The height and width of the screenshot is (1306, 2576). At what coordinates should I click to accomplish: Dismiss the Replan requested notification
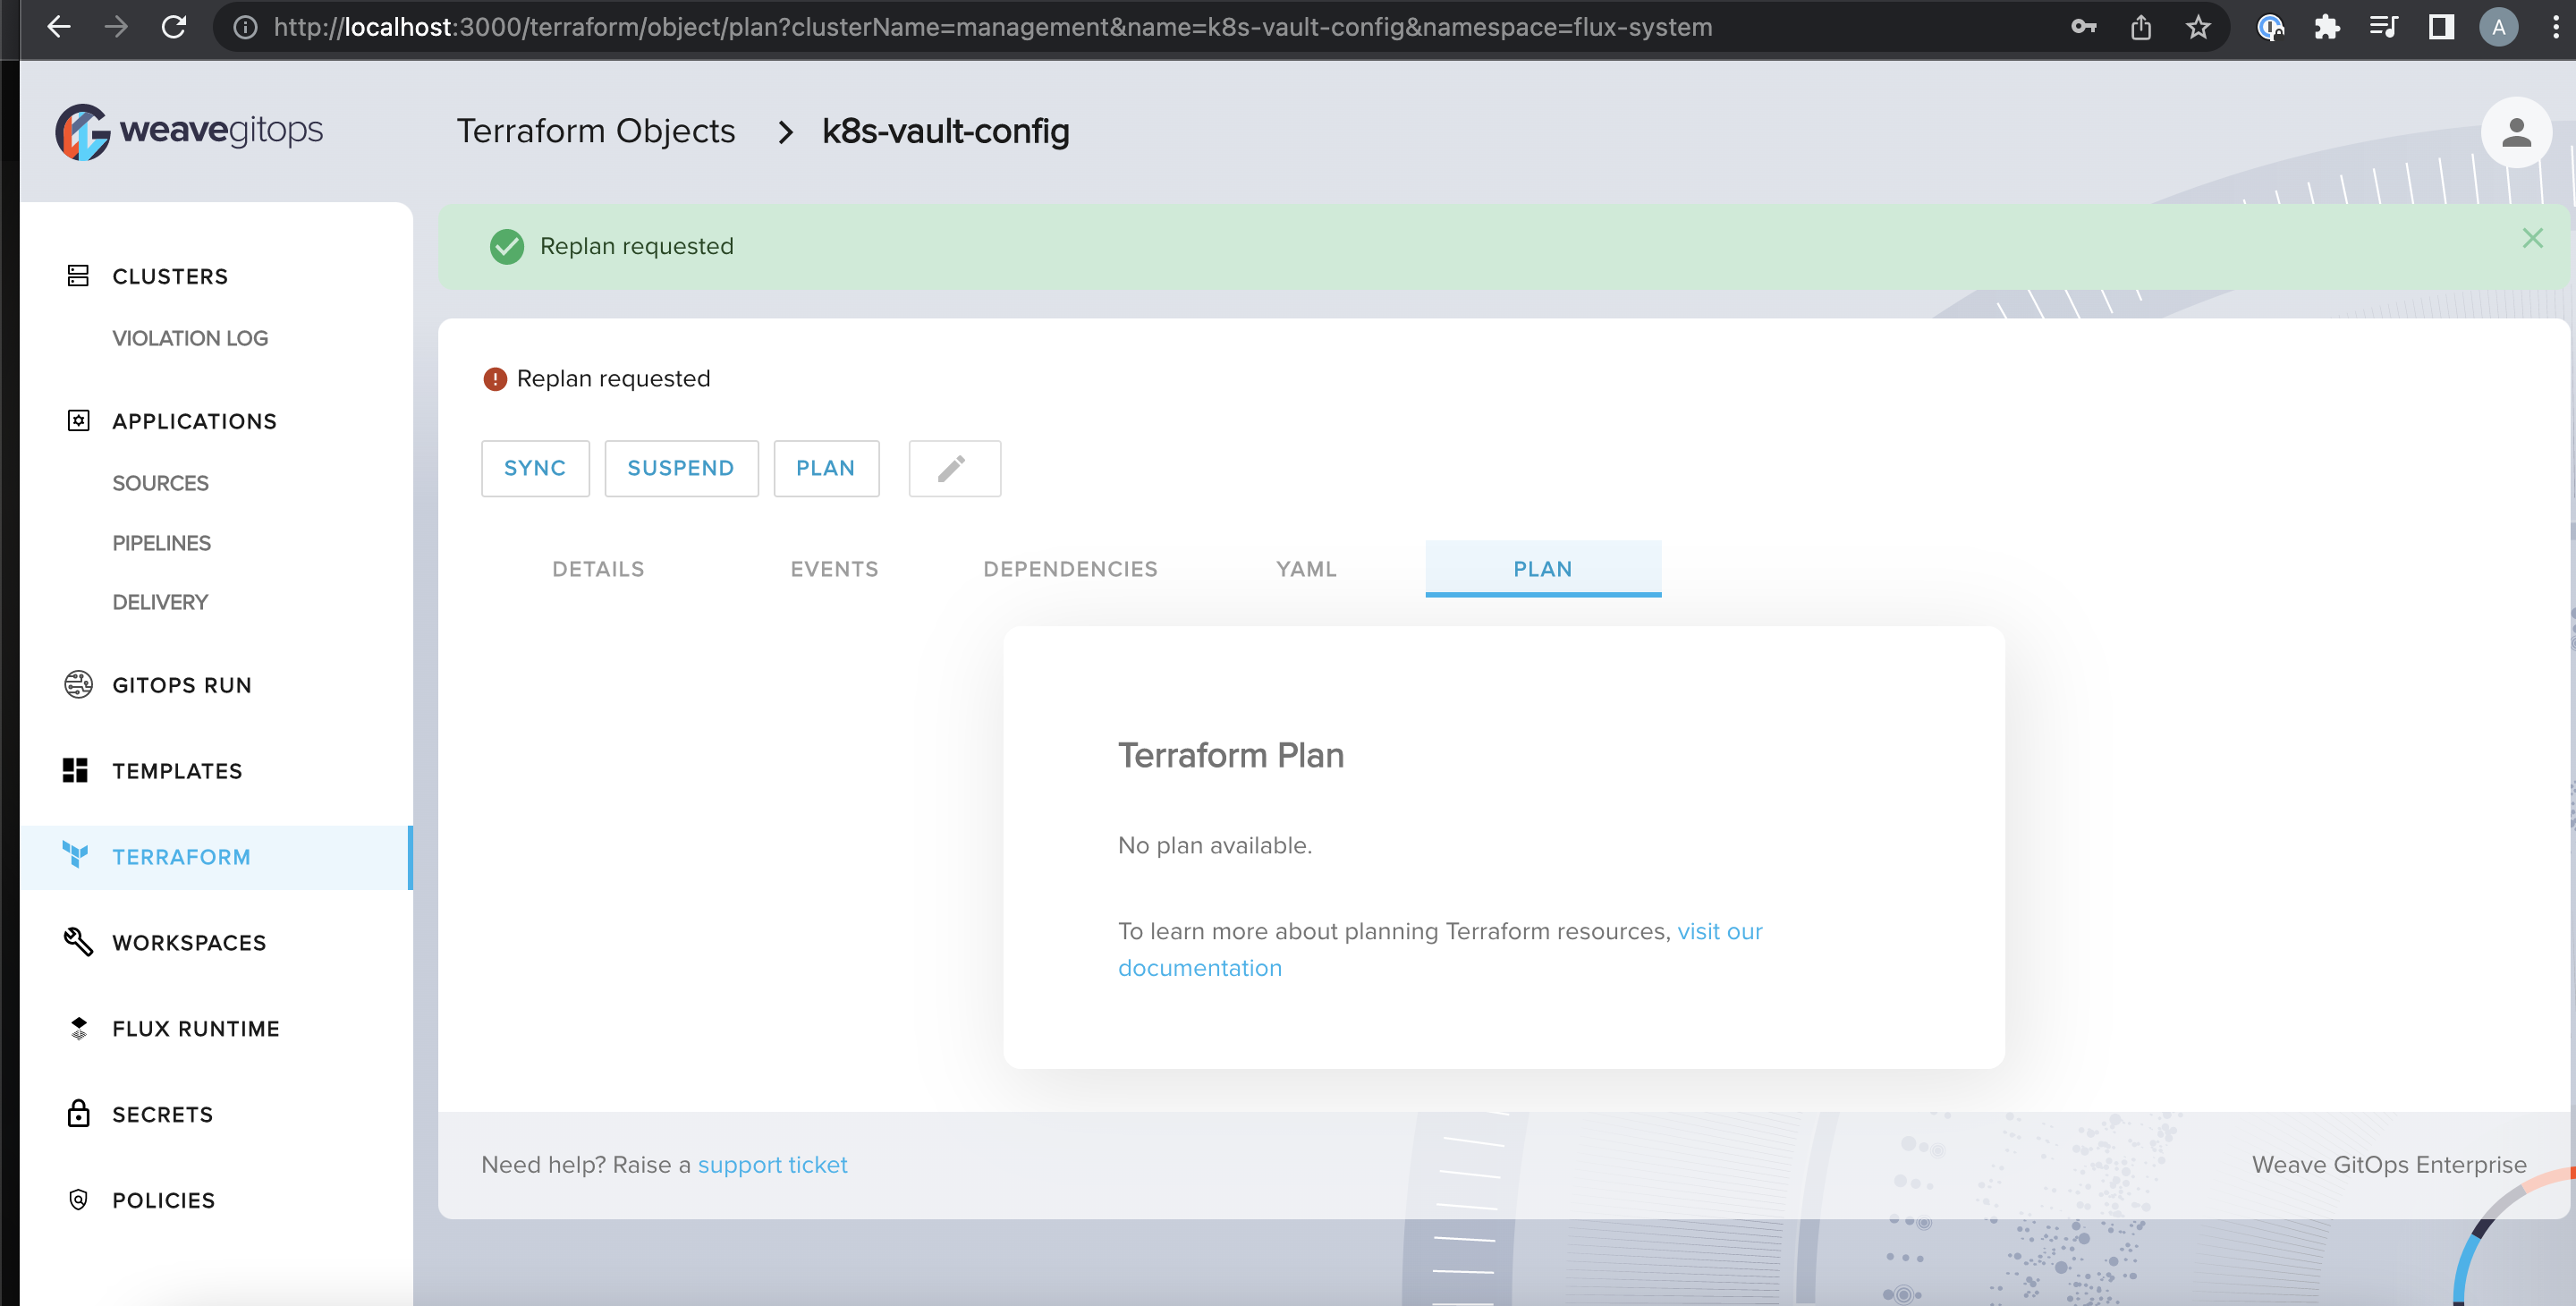click(2532, 238)
